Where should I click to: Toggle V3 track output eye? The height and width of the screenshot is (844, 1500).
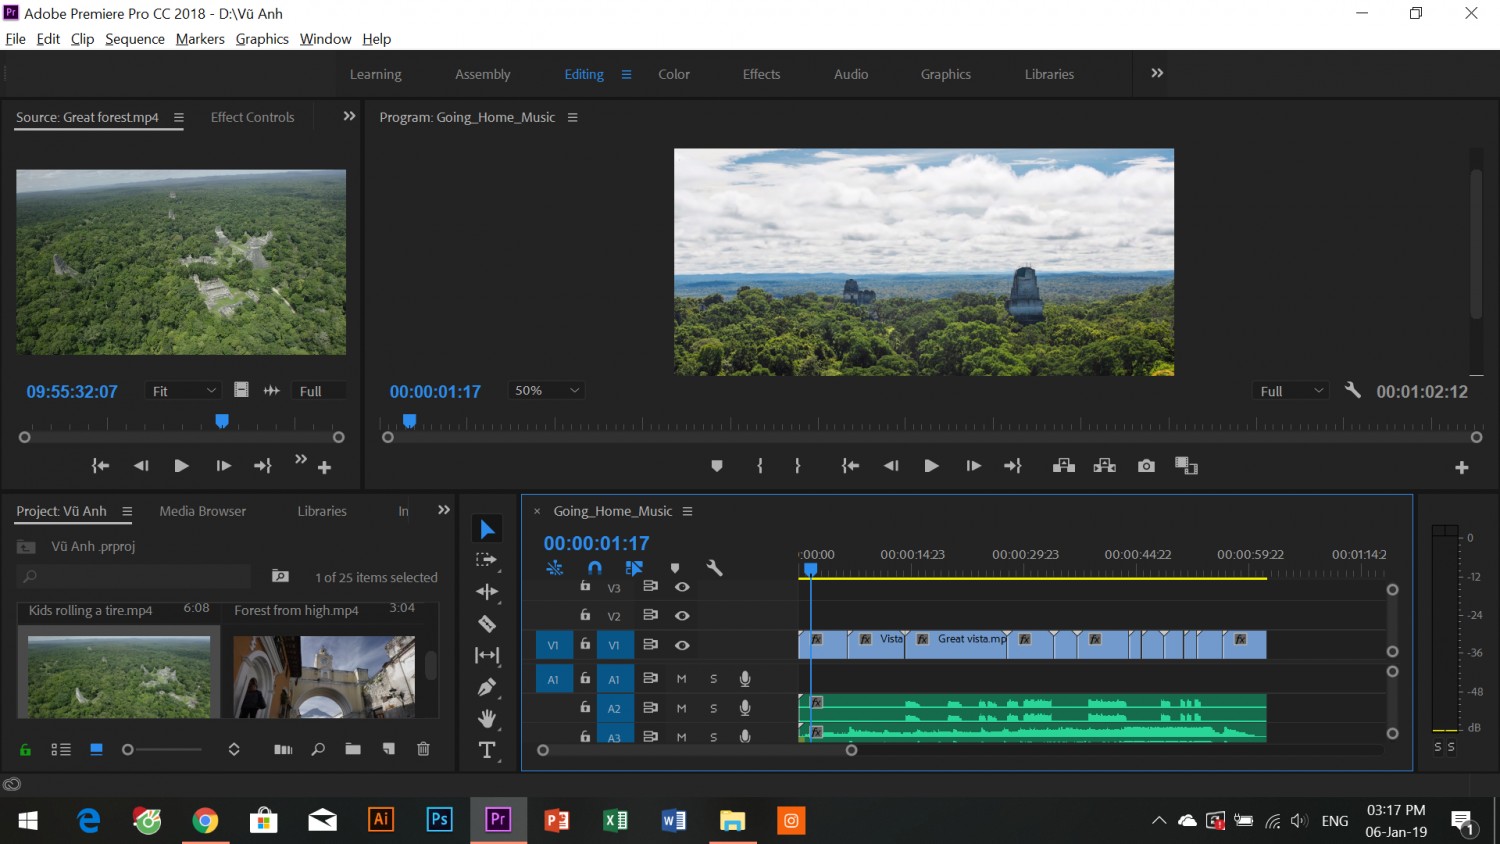tap(682, 587)
